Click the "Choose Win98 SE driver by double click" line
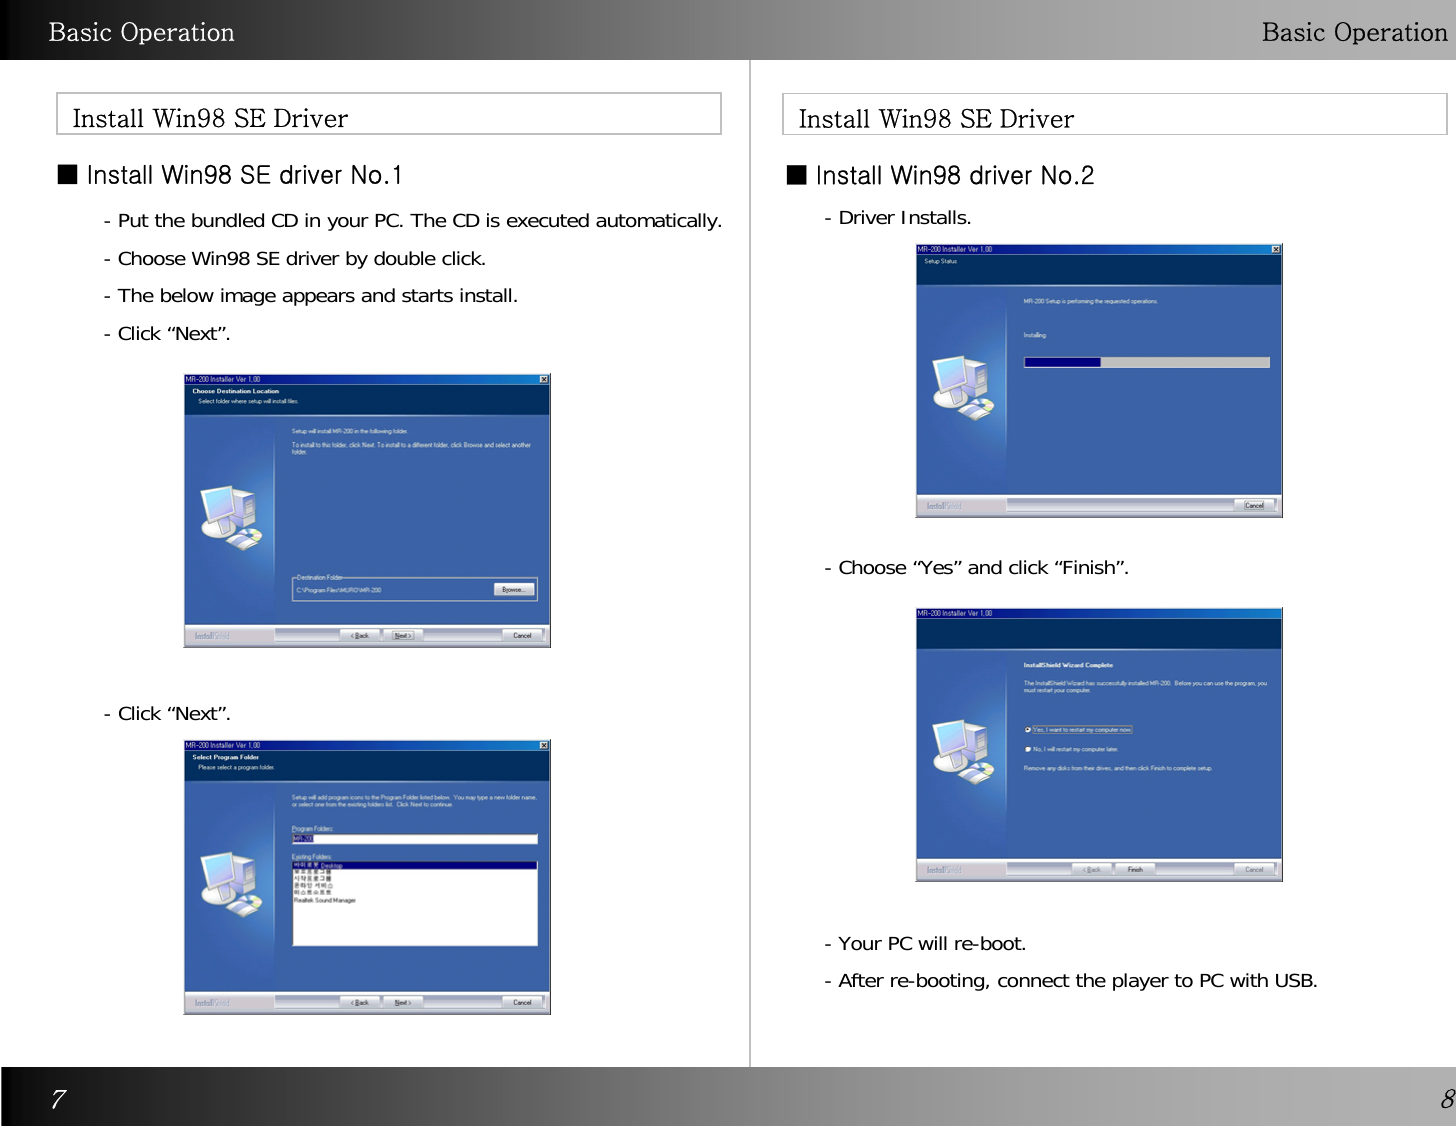Screen dimensions: 1456x1126 point(295,259)
